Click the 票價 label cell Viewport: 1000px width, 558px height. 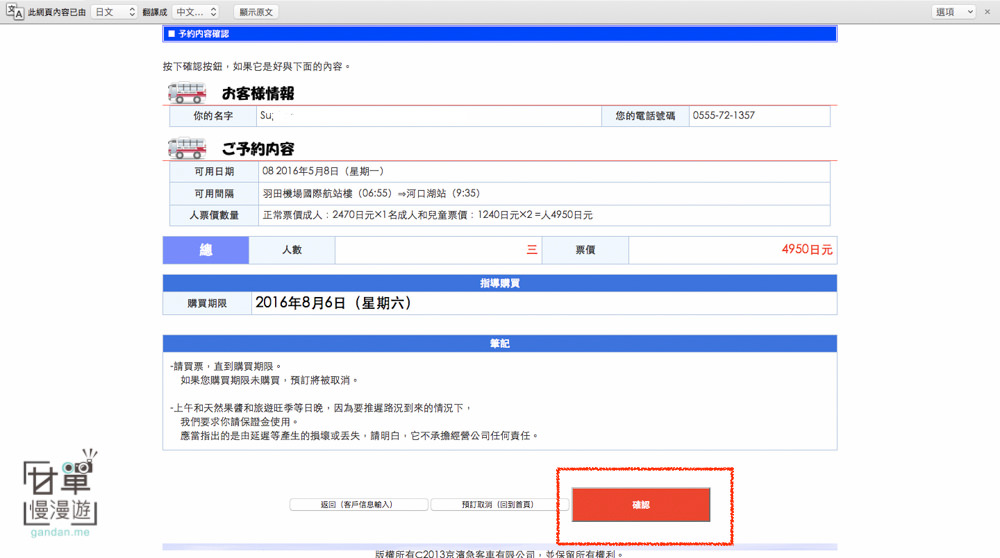tap(585, 250)
